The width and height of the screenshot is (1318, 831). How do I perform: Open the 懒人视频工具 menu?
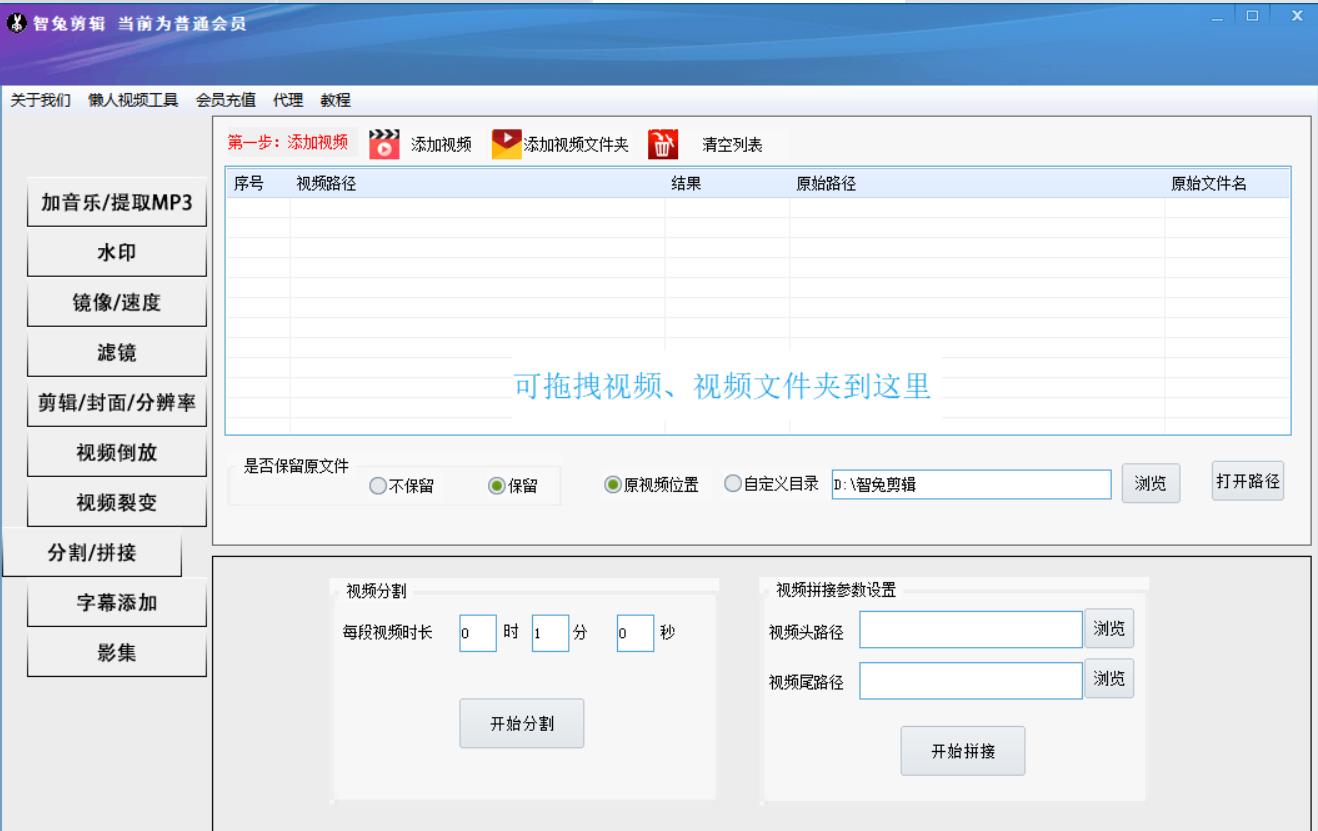pyautogui.click(x=133, y=100)
